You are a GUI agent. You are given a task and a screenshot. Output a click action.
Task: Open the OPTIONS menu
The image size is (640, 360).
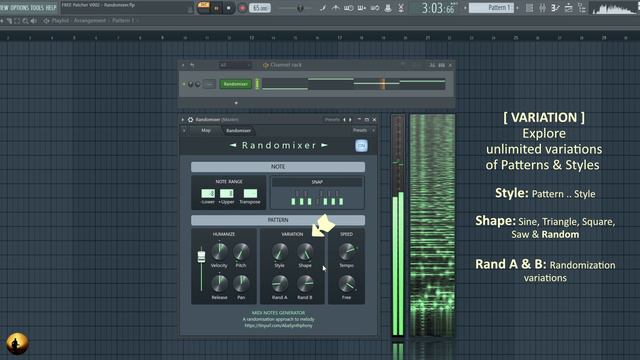(19, 8)
